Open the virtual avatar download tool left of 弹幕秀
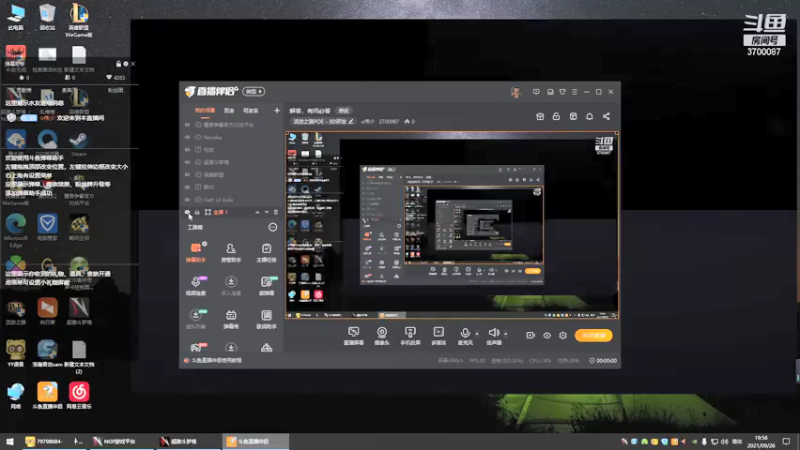The height and width of the screenshot is (450, 800). pos(195,319)
